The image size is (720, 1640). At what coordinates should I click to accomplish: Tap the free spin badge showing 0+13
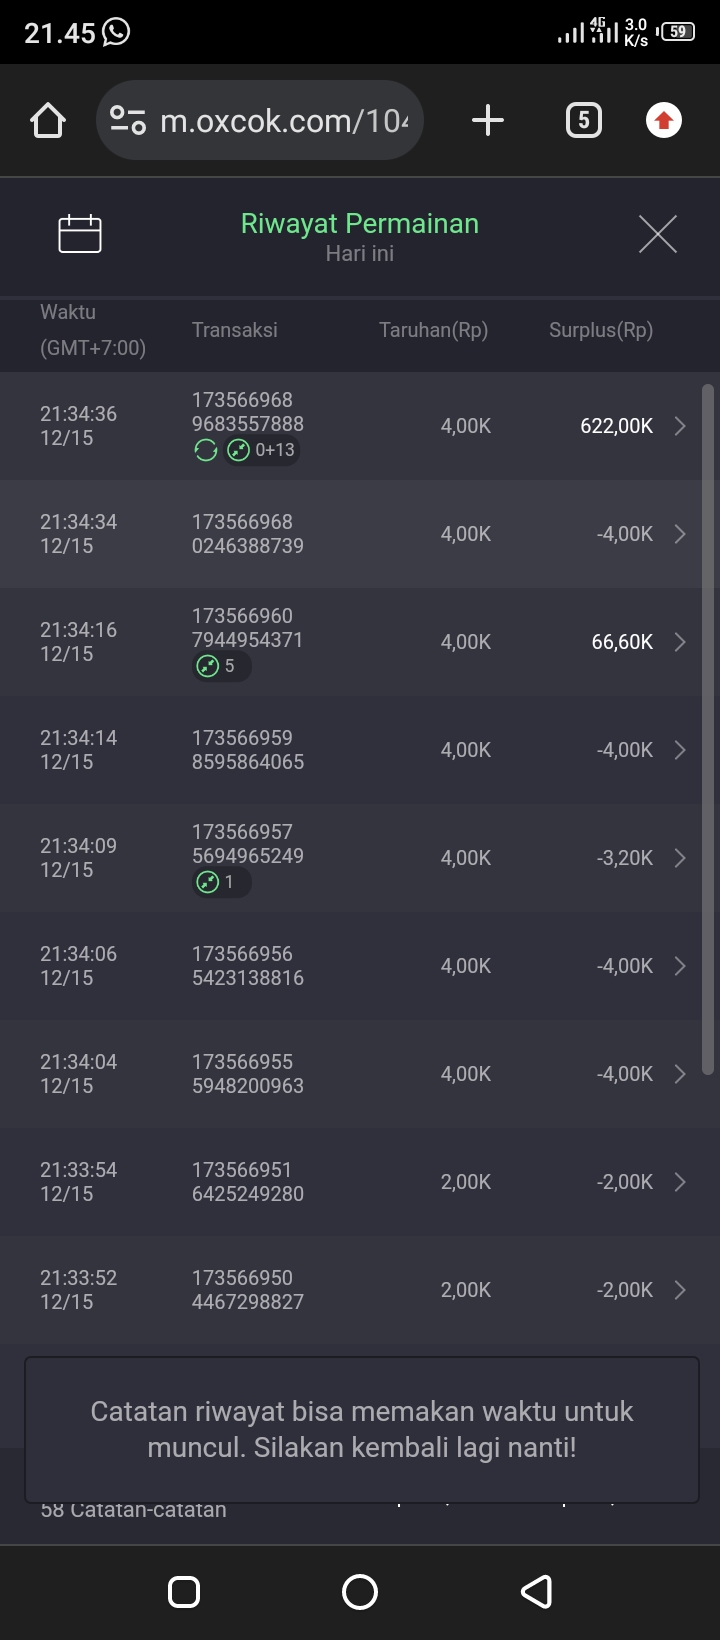click(261, 450)
